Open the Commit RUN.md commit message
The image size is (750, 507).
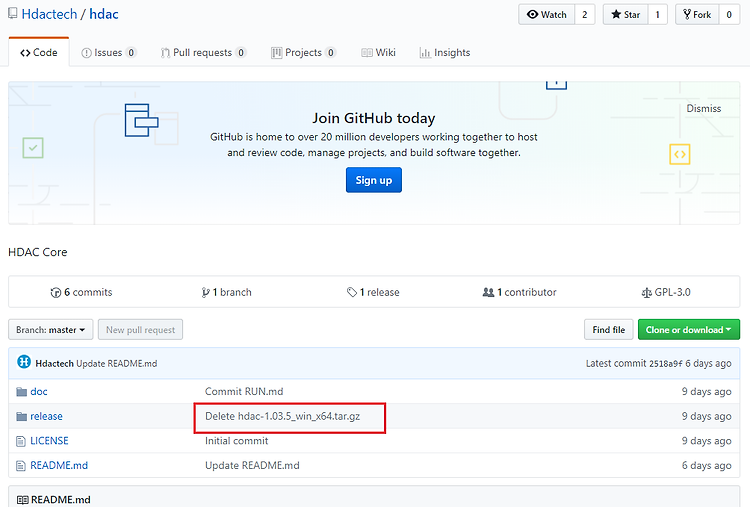coord(244,391)
